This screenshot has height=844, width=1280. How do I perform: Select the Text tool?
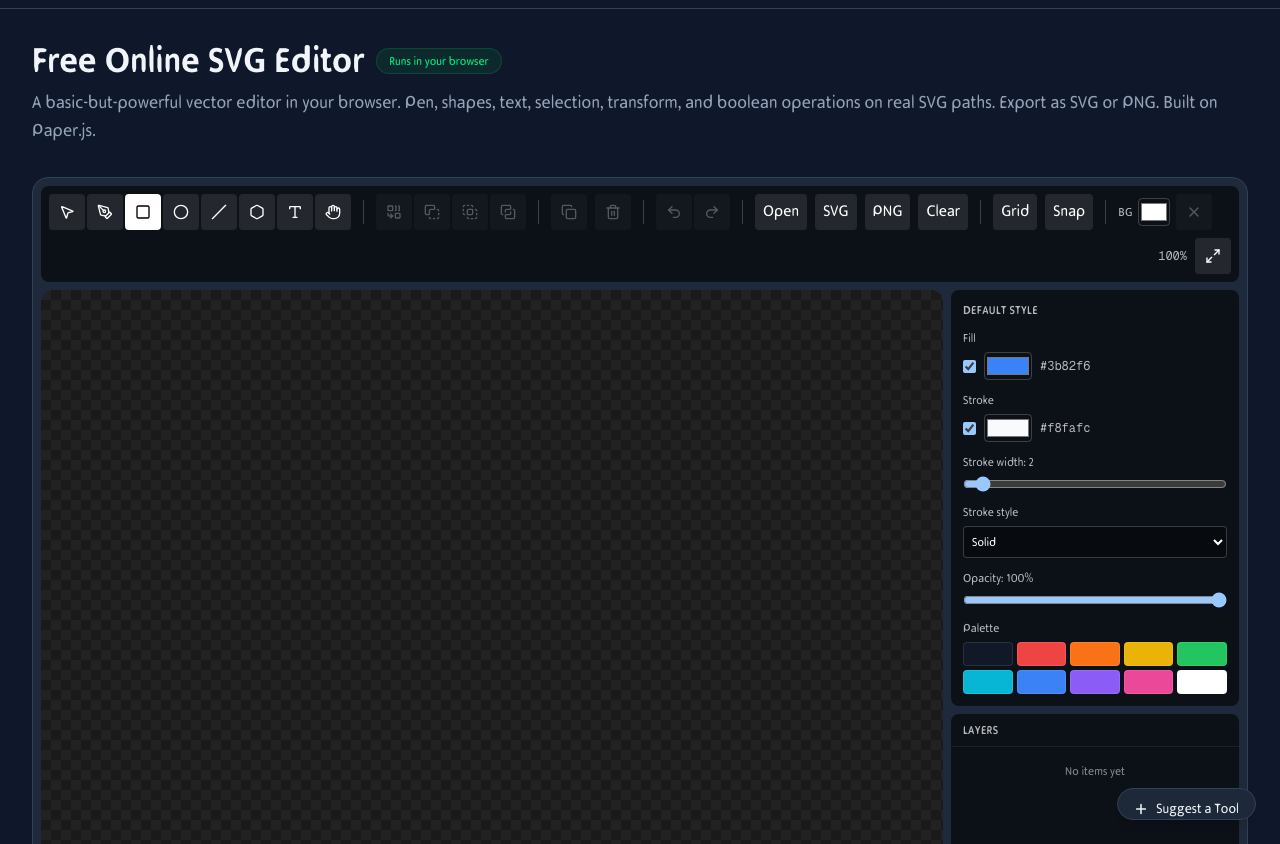click(295, 212)
